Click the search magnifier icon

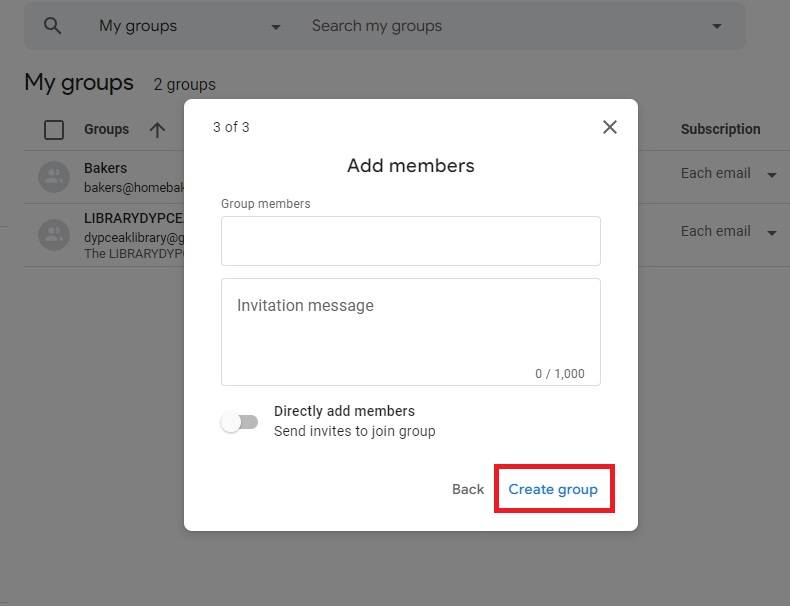[x=52, y=25]
